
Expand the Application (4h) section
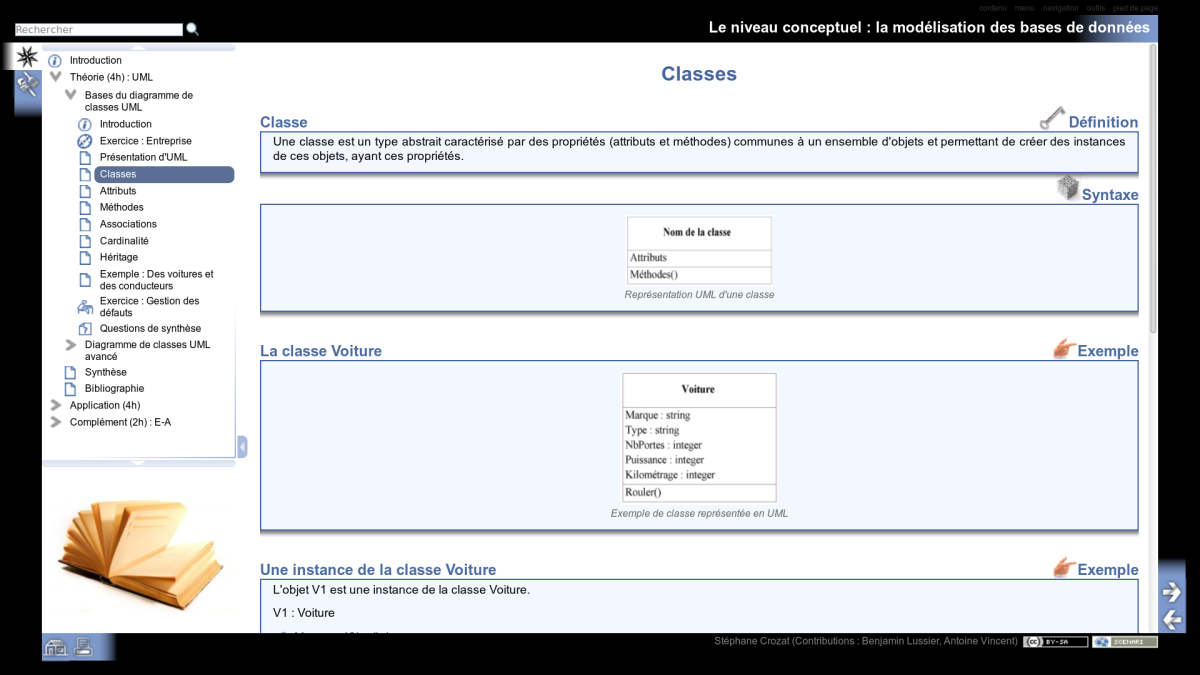(56, 405)
